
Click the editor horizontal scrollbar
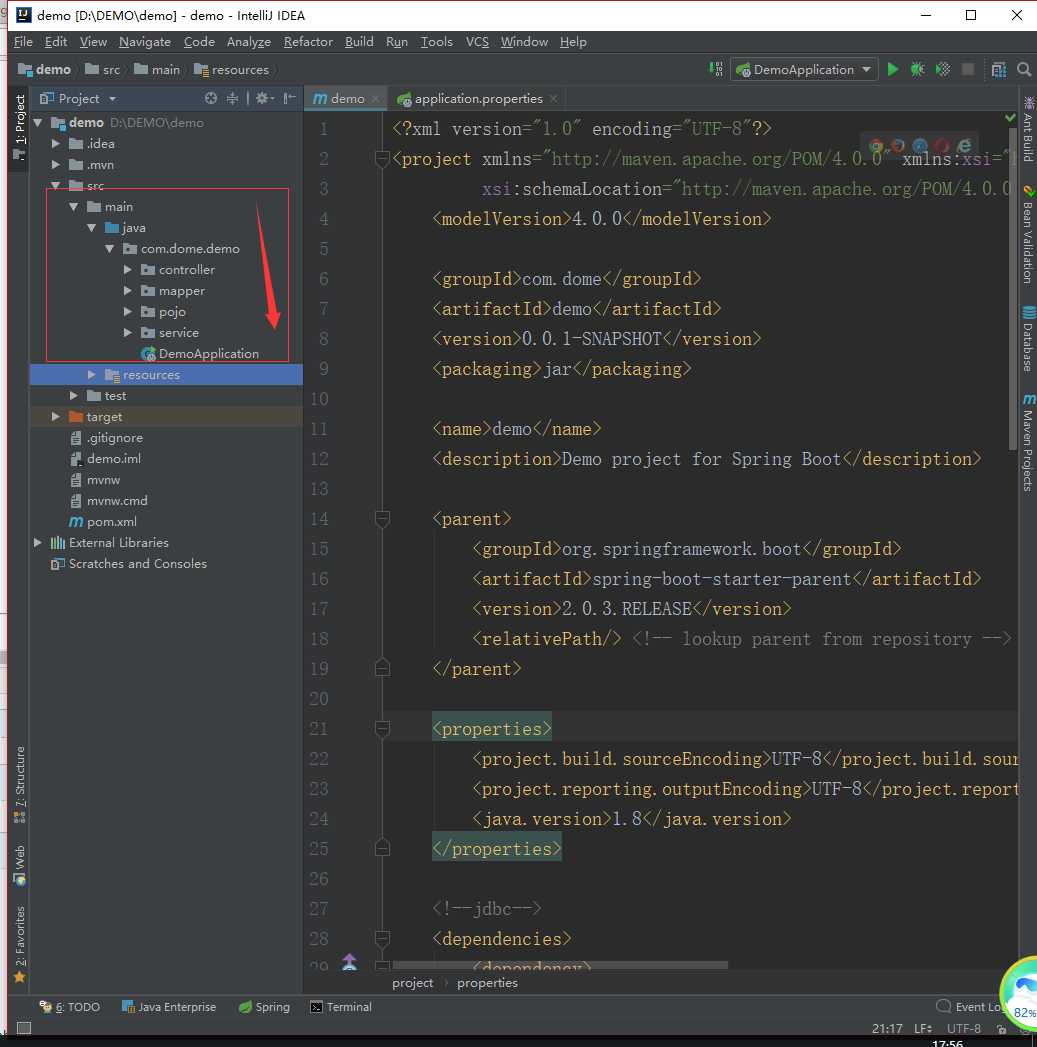coord(560,965)
